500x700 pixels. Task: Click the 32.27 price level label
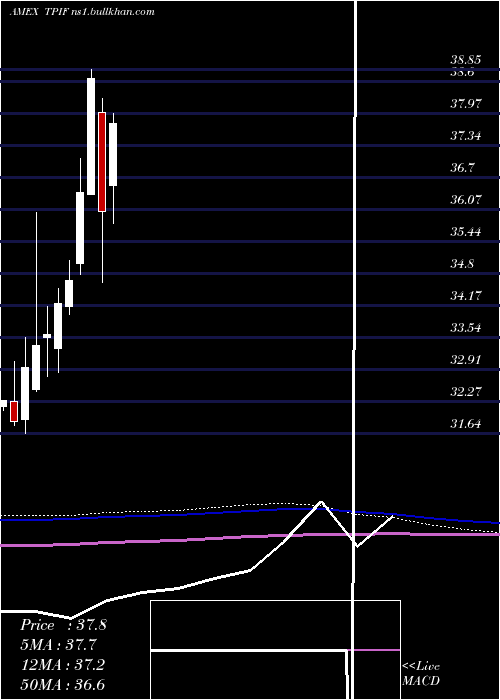click(466, 392)
